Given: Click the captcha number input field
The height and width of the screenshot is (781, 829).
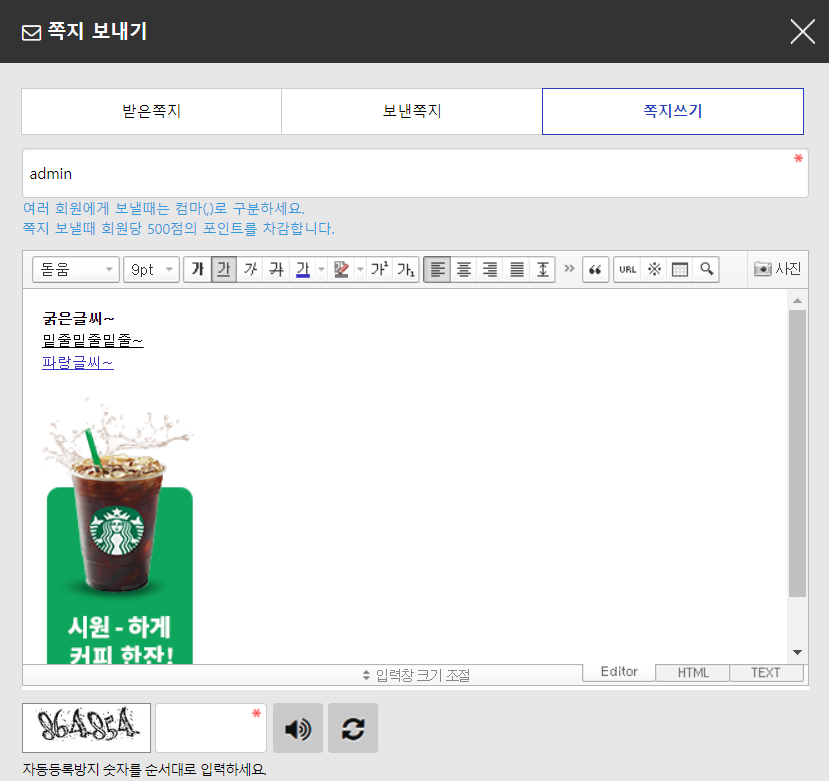Looking at the screenshot, I should tap(208, 727).
